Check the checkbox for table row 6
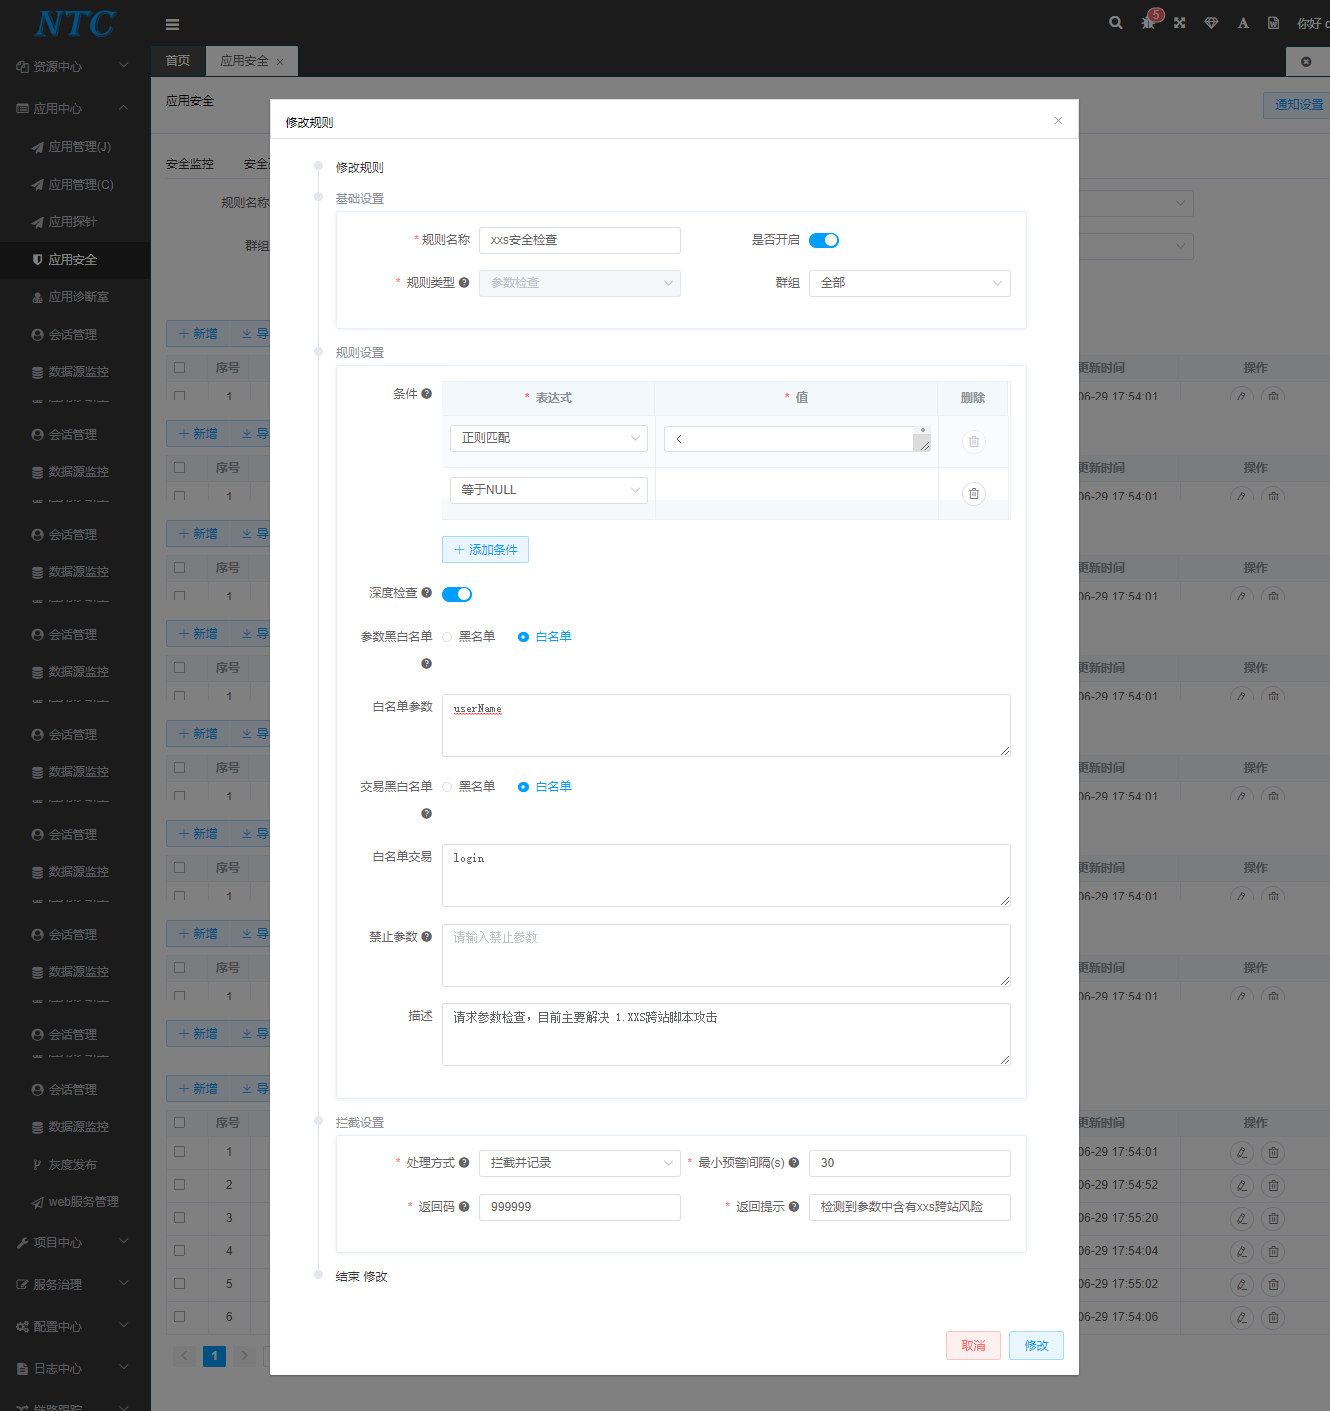The image size is (1330, 1411). (x=180, y=1316)
